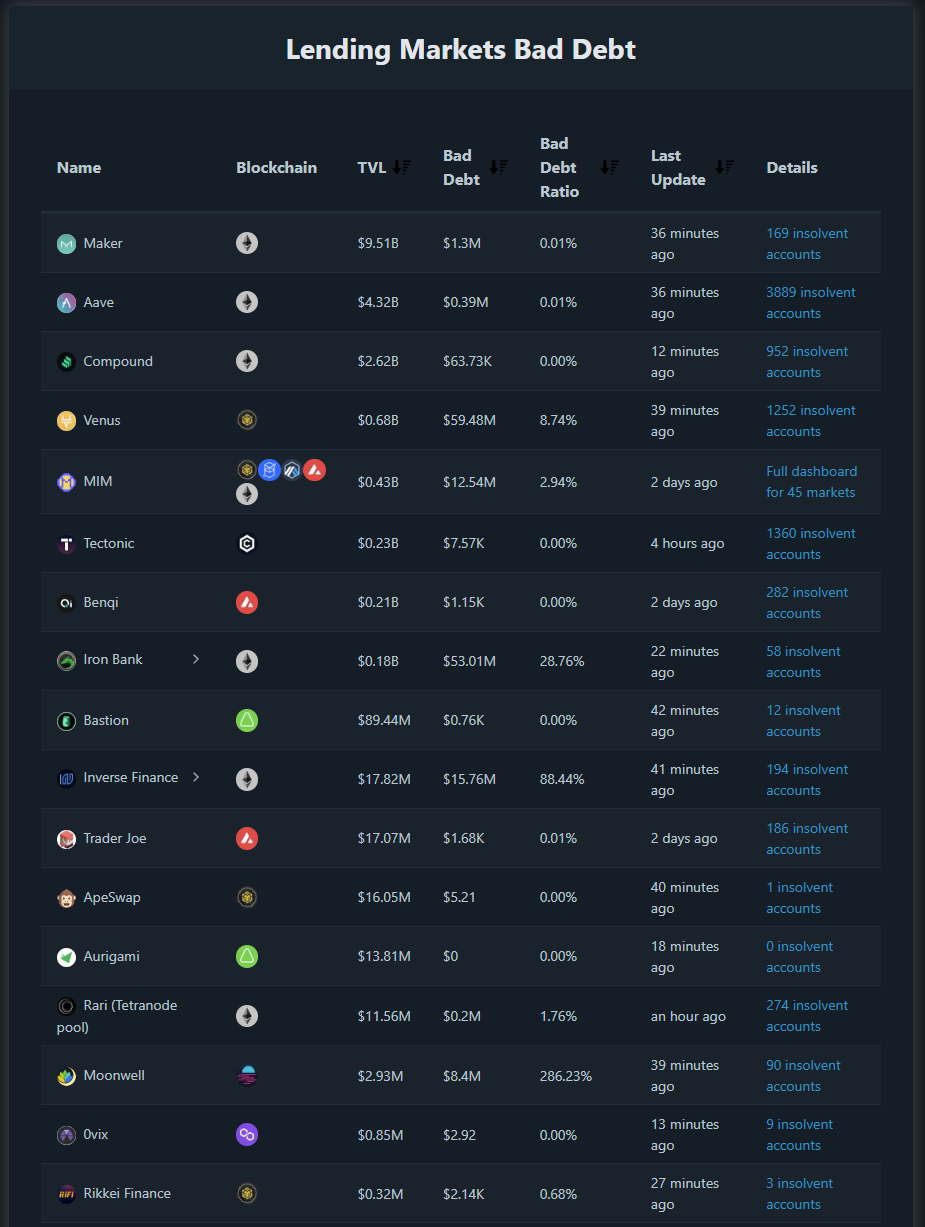Click the Details column header
The height and width of the screenshot is (1227, 925).
pyautogui.click(x=792, y=168)
